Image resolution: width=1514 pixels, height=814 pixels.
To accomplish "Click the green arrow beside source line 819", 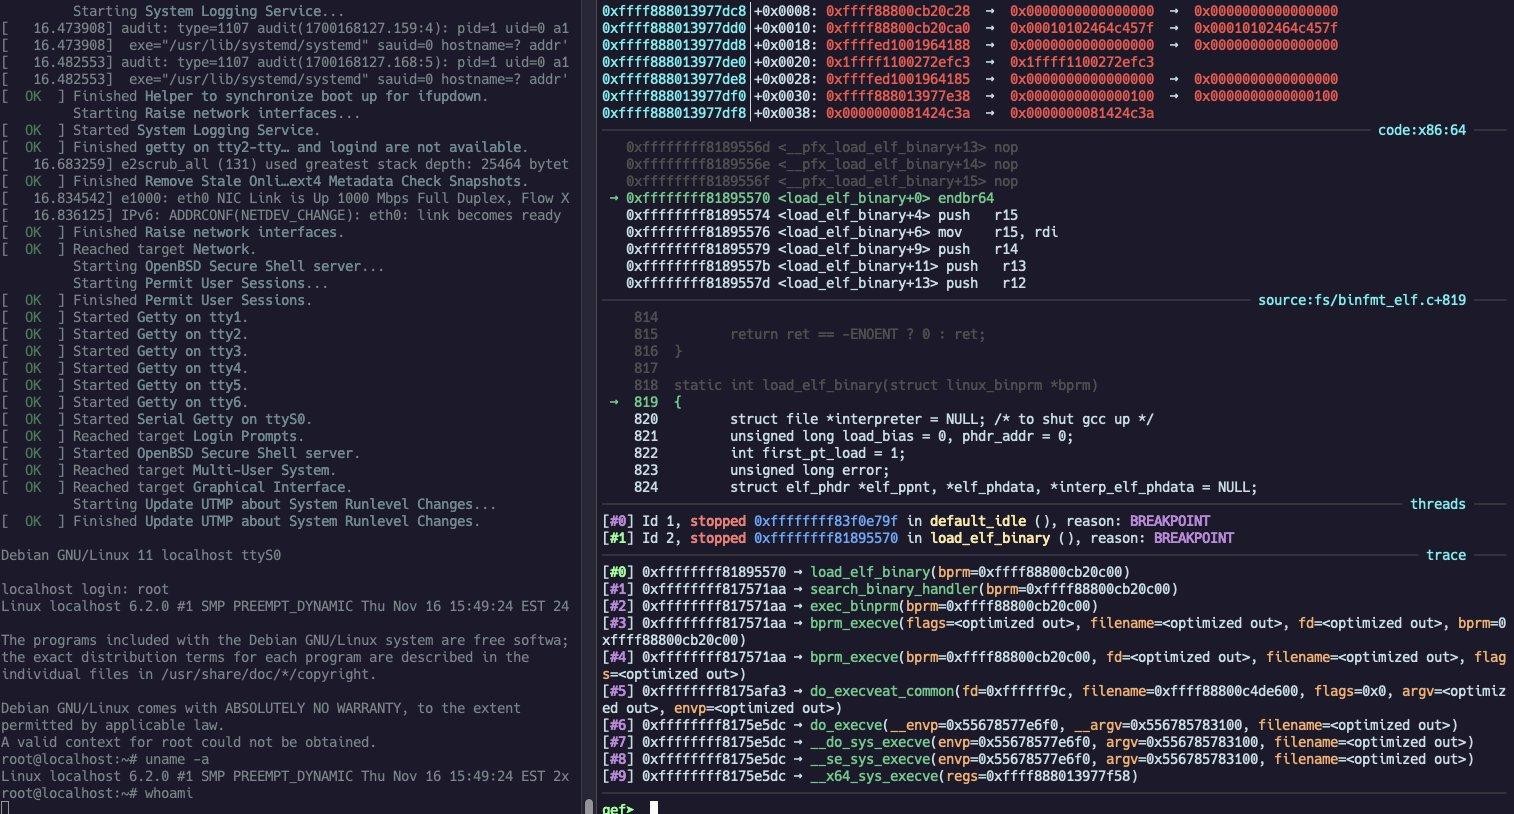I will 613,402.
